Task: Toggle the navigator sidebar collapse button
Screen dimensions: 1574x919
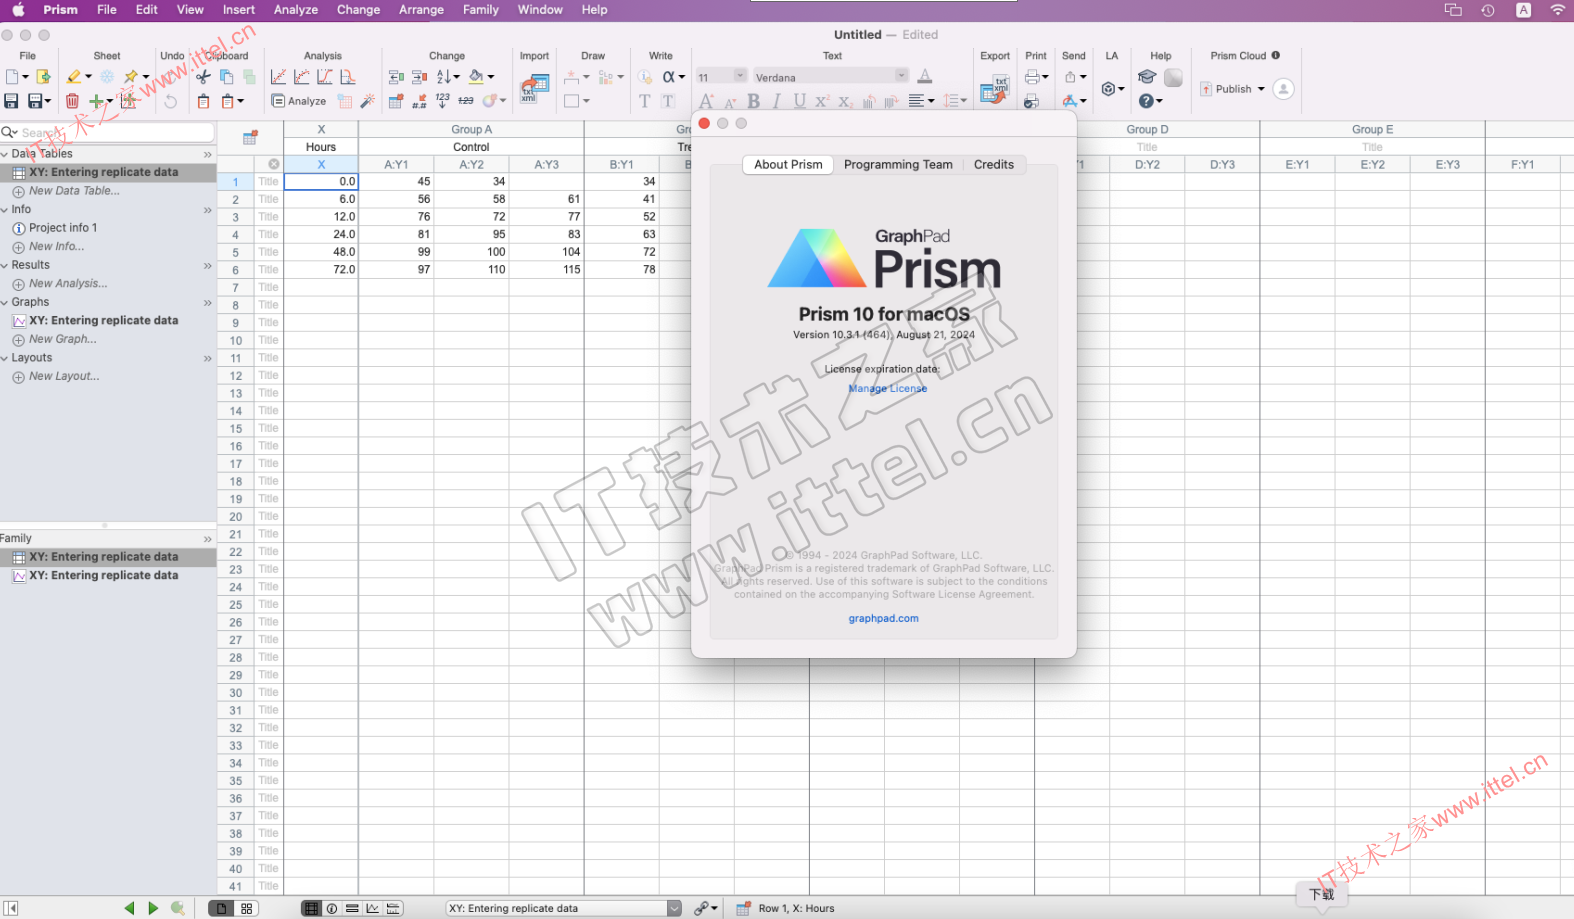Action: coord(11,908)
